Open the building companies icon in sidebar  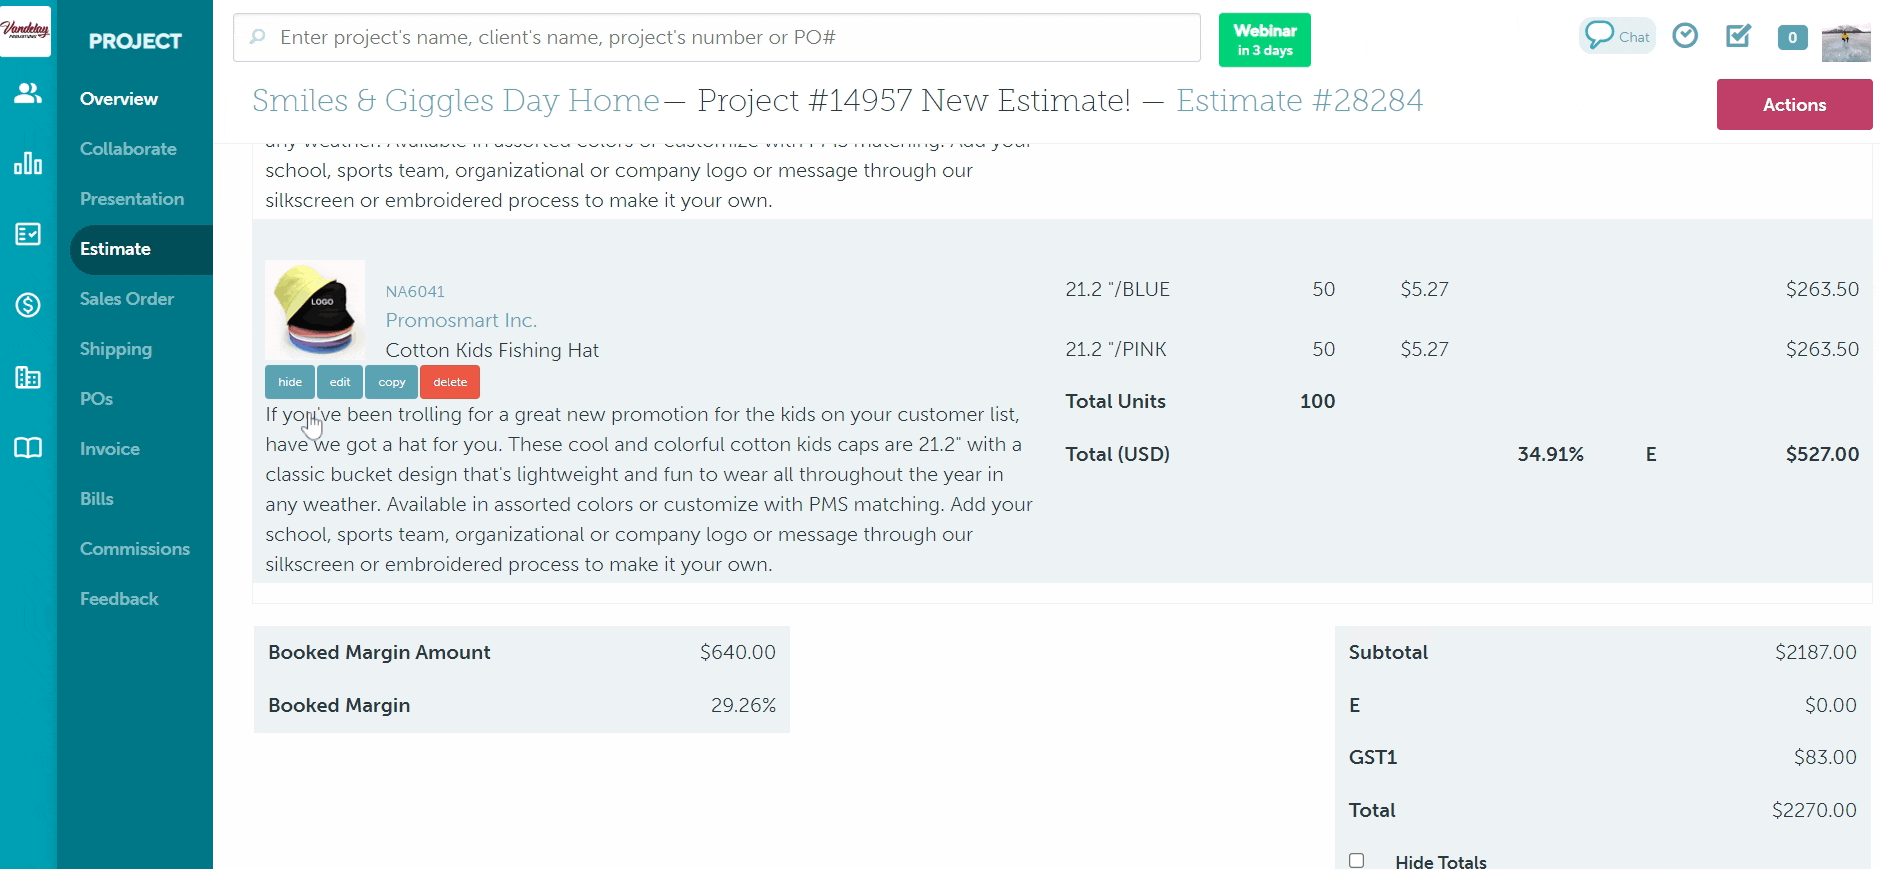coord(28,377)
